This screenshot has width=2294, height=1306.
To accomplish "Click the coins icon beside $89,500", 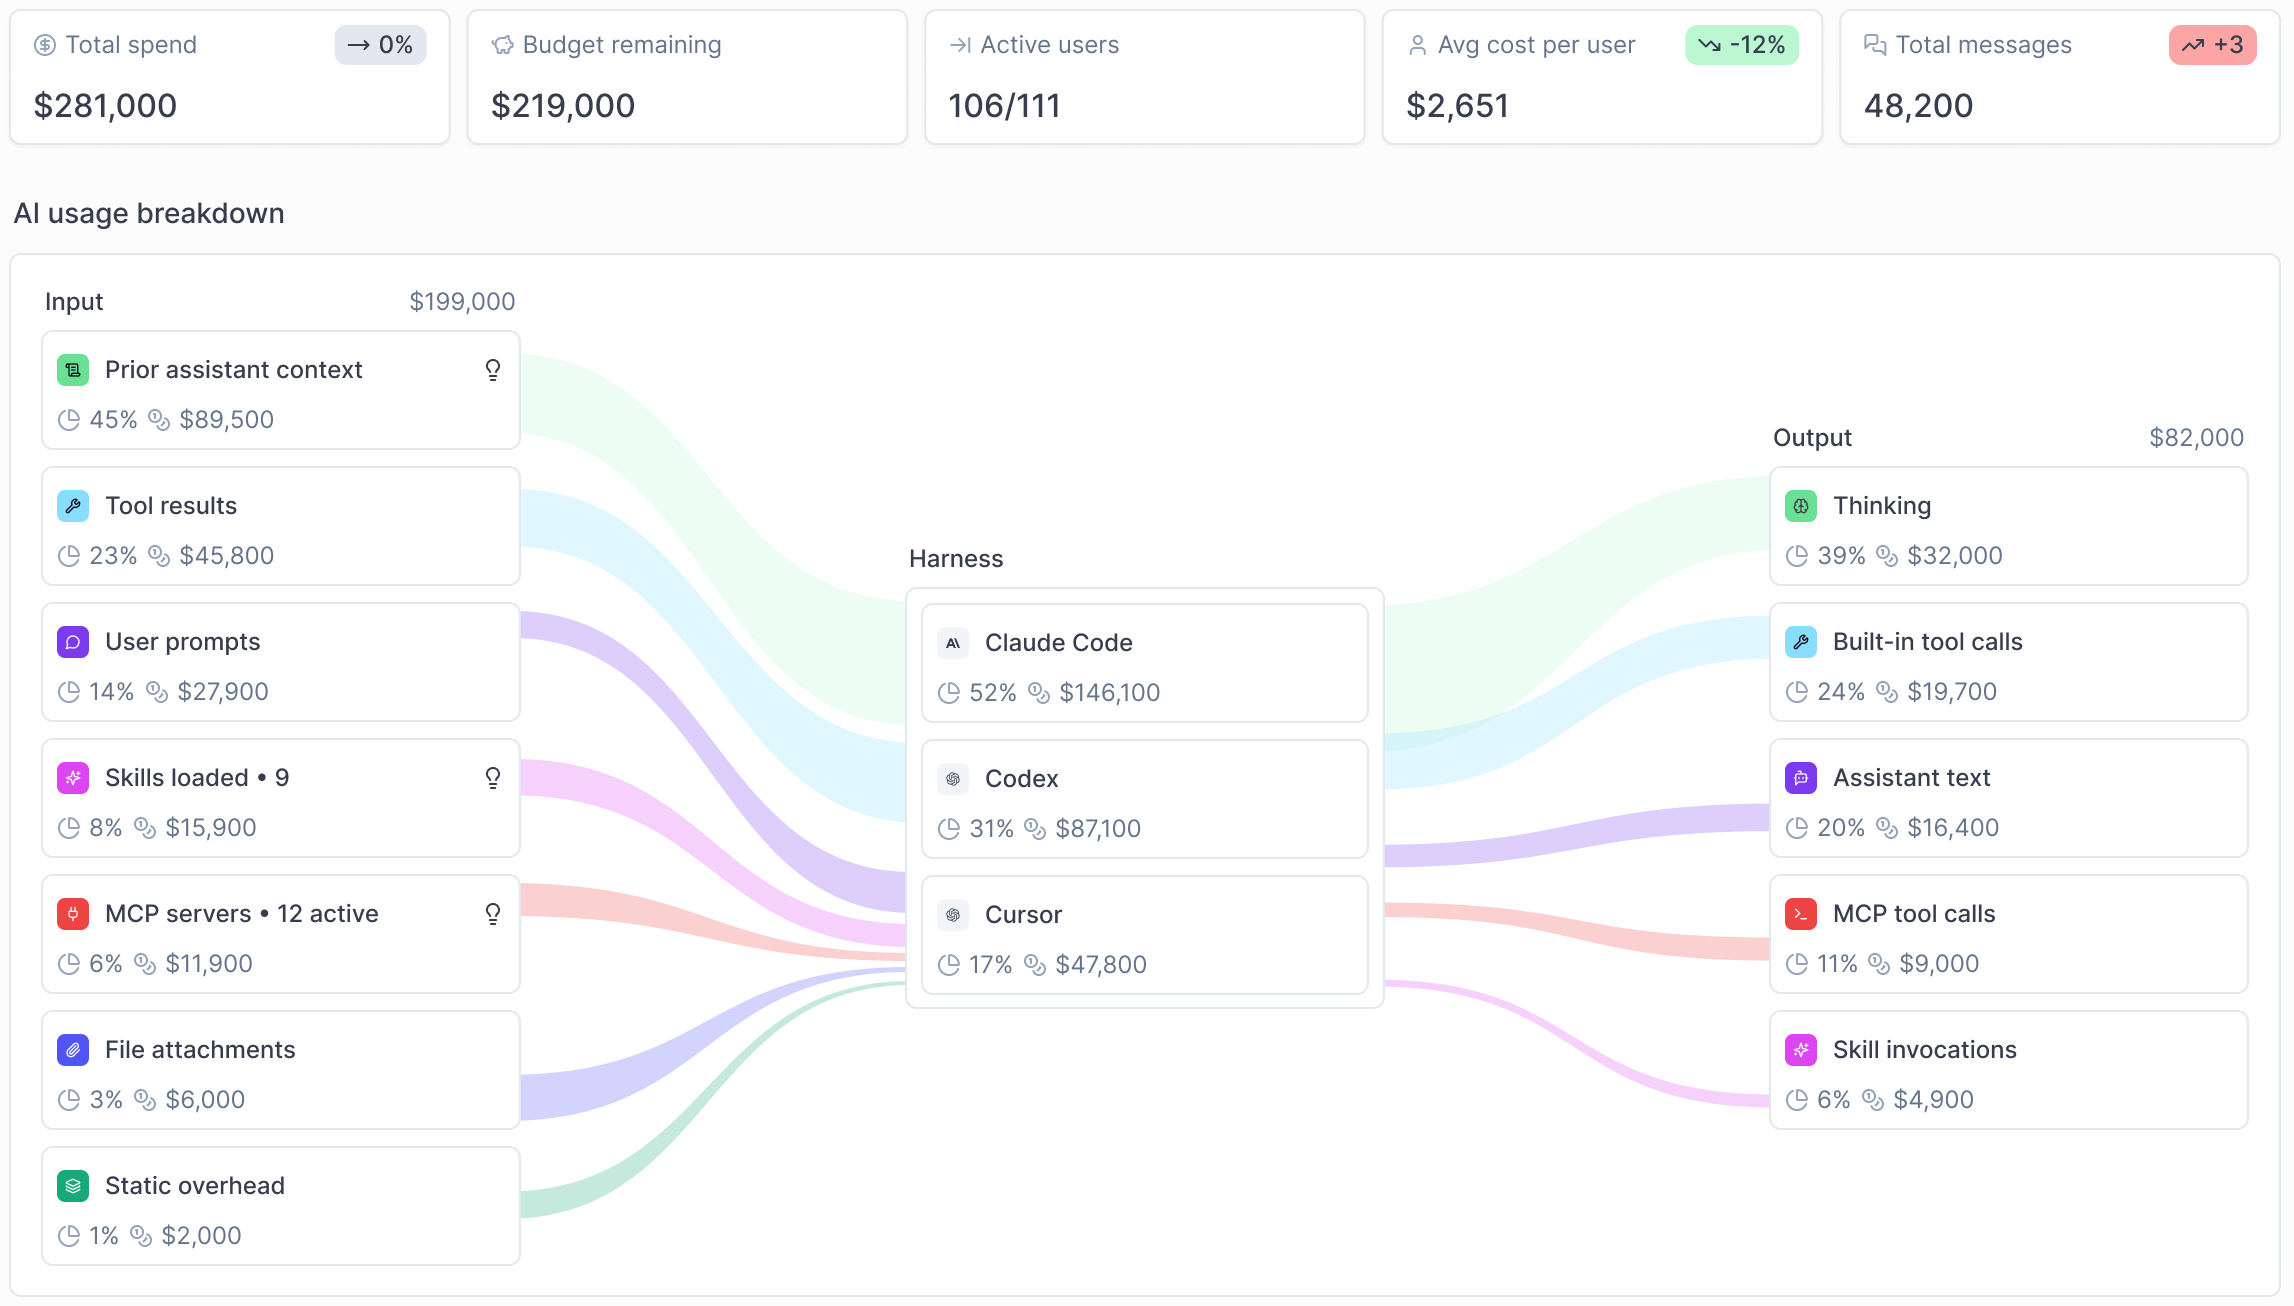I will click(x=159, y=420).
